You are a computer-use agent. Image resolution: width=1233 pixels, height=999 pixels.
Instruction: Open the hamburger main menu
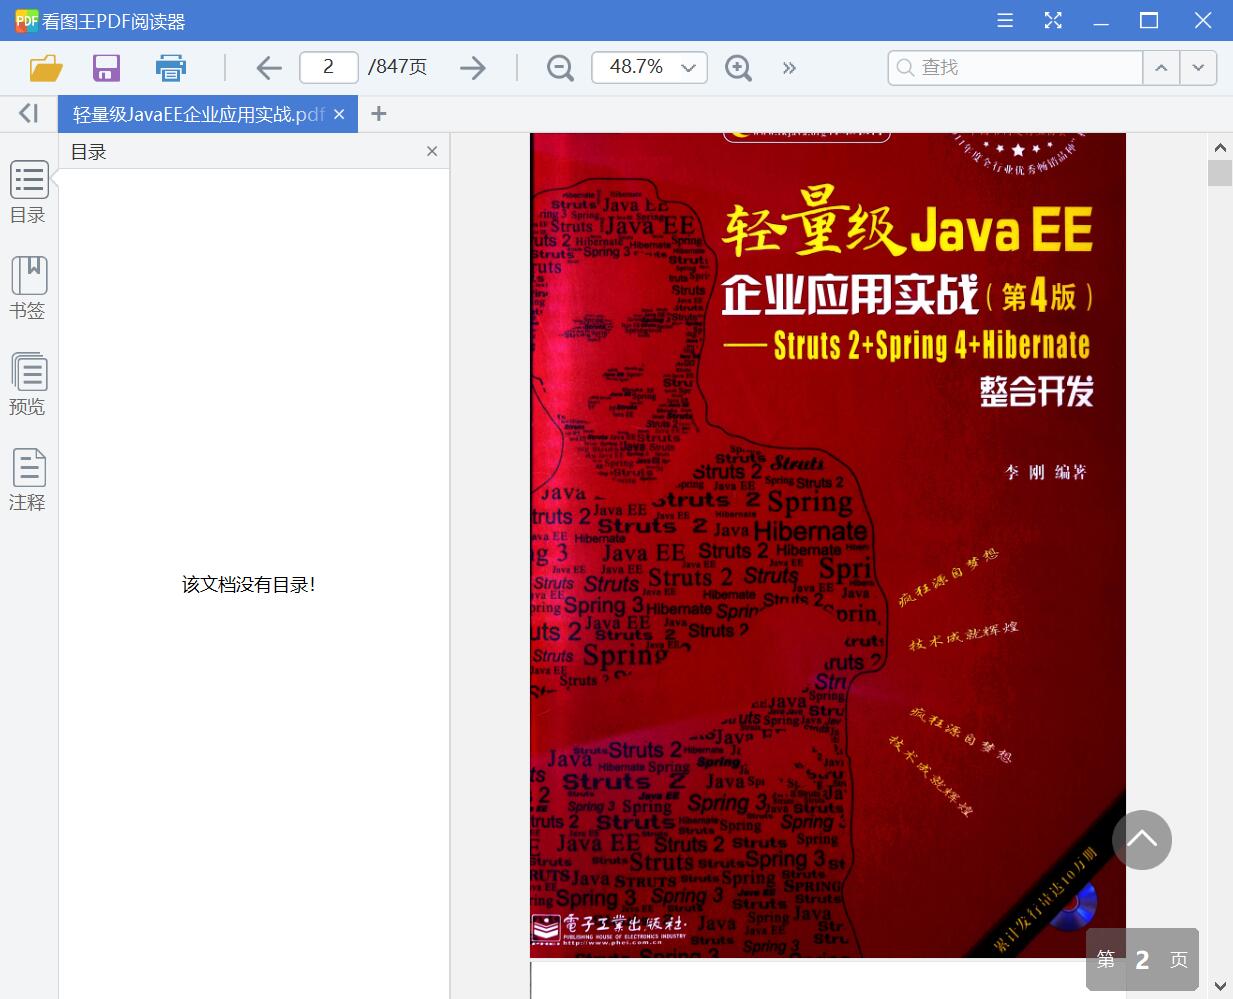click(1006, 20)
